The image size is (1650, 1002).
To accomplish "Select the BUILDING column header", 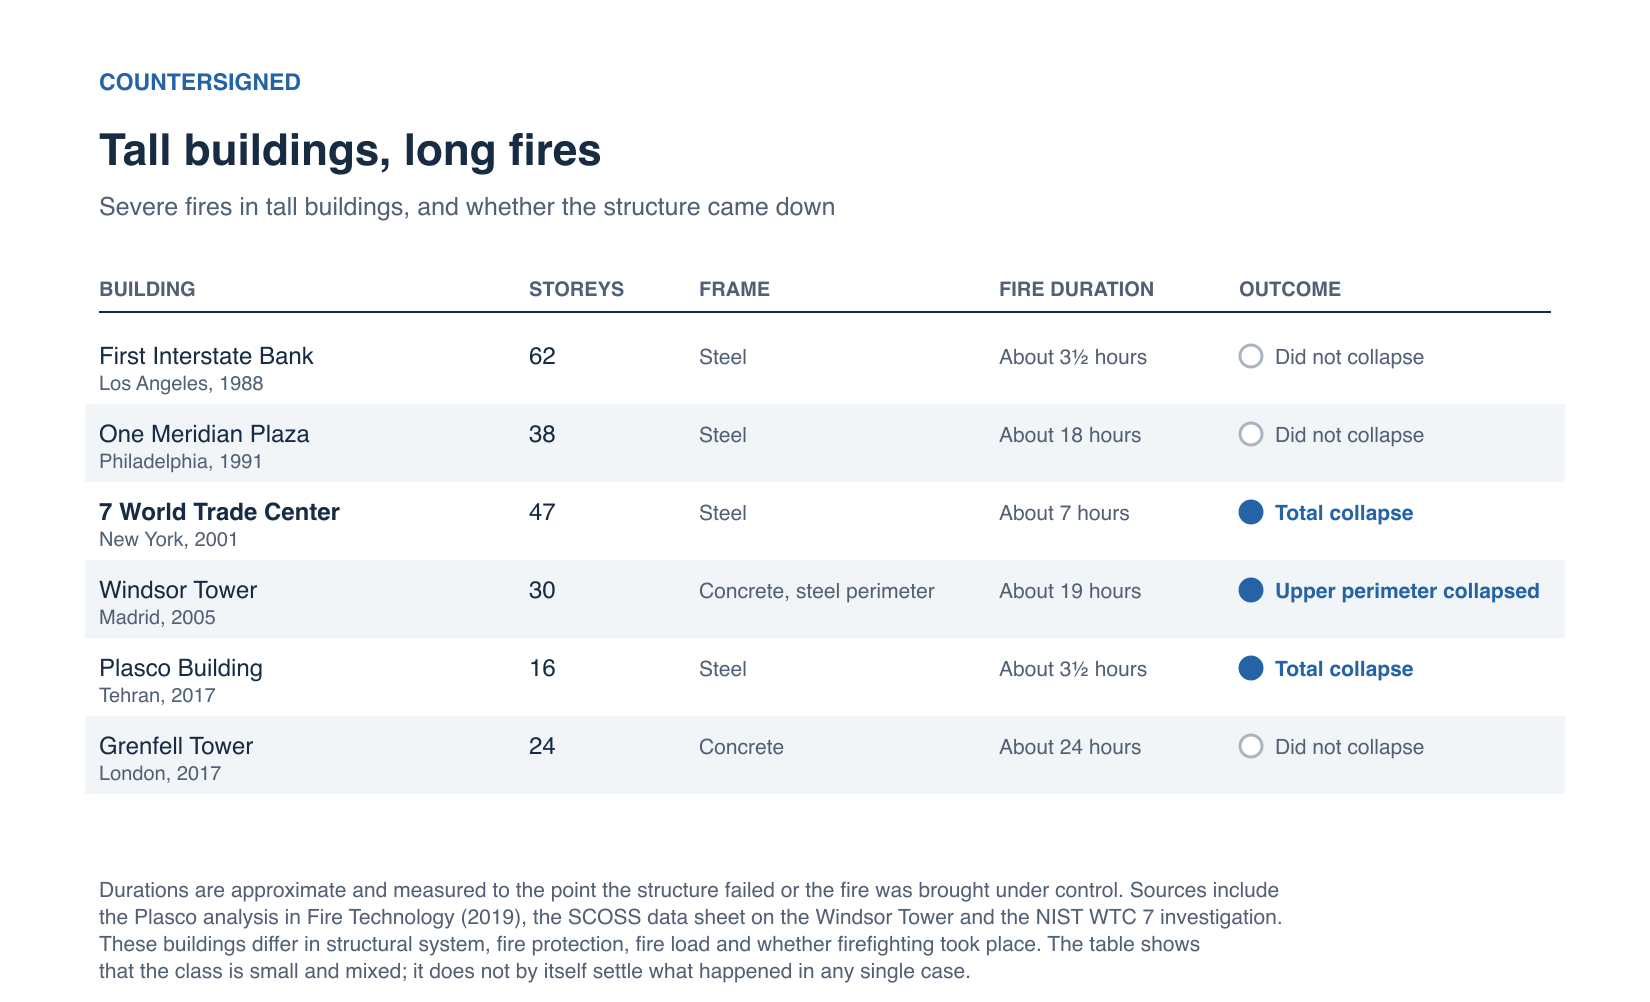I will [147, 289].
